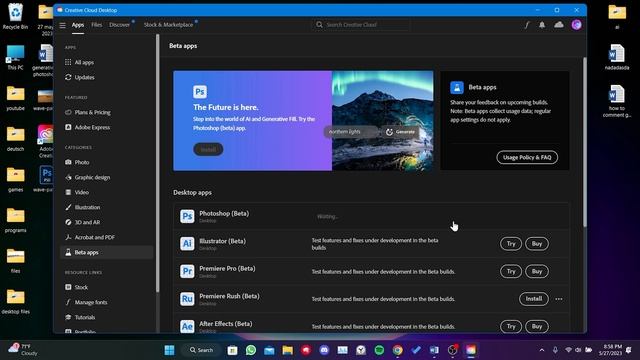Open Creative Cloud taskbar icon
The width and height of the screenshot is (640, 360).
tap(471, 350)
